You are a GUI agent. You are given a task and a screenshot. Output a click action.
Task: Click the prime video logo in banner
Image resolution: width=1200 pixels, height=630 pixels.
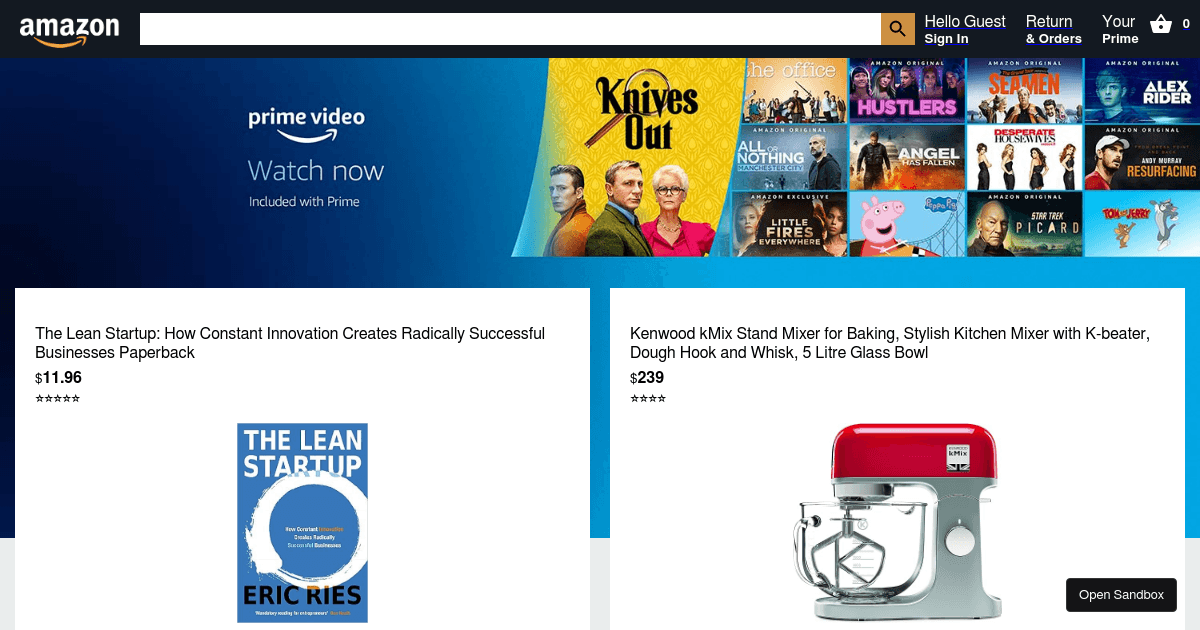(307, 124)
